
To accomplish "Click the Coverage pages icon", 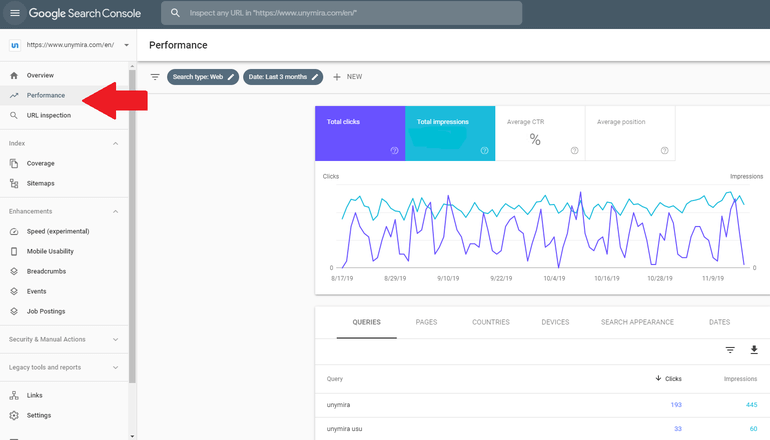I will click(14, 163).
